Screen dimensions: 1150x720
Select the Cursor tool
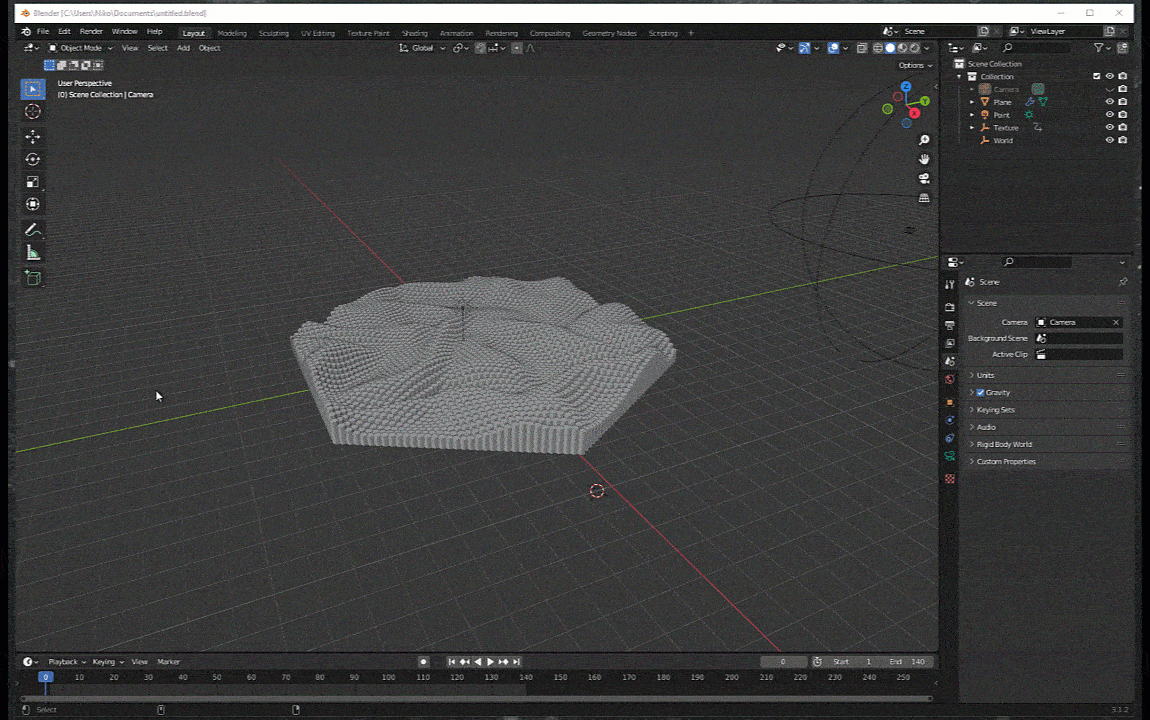coord(32,111)
